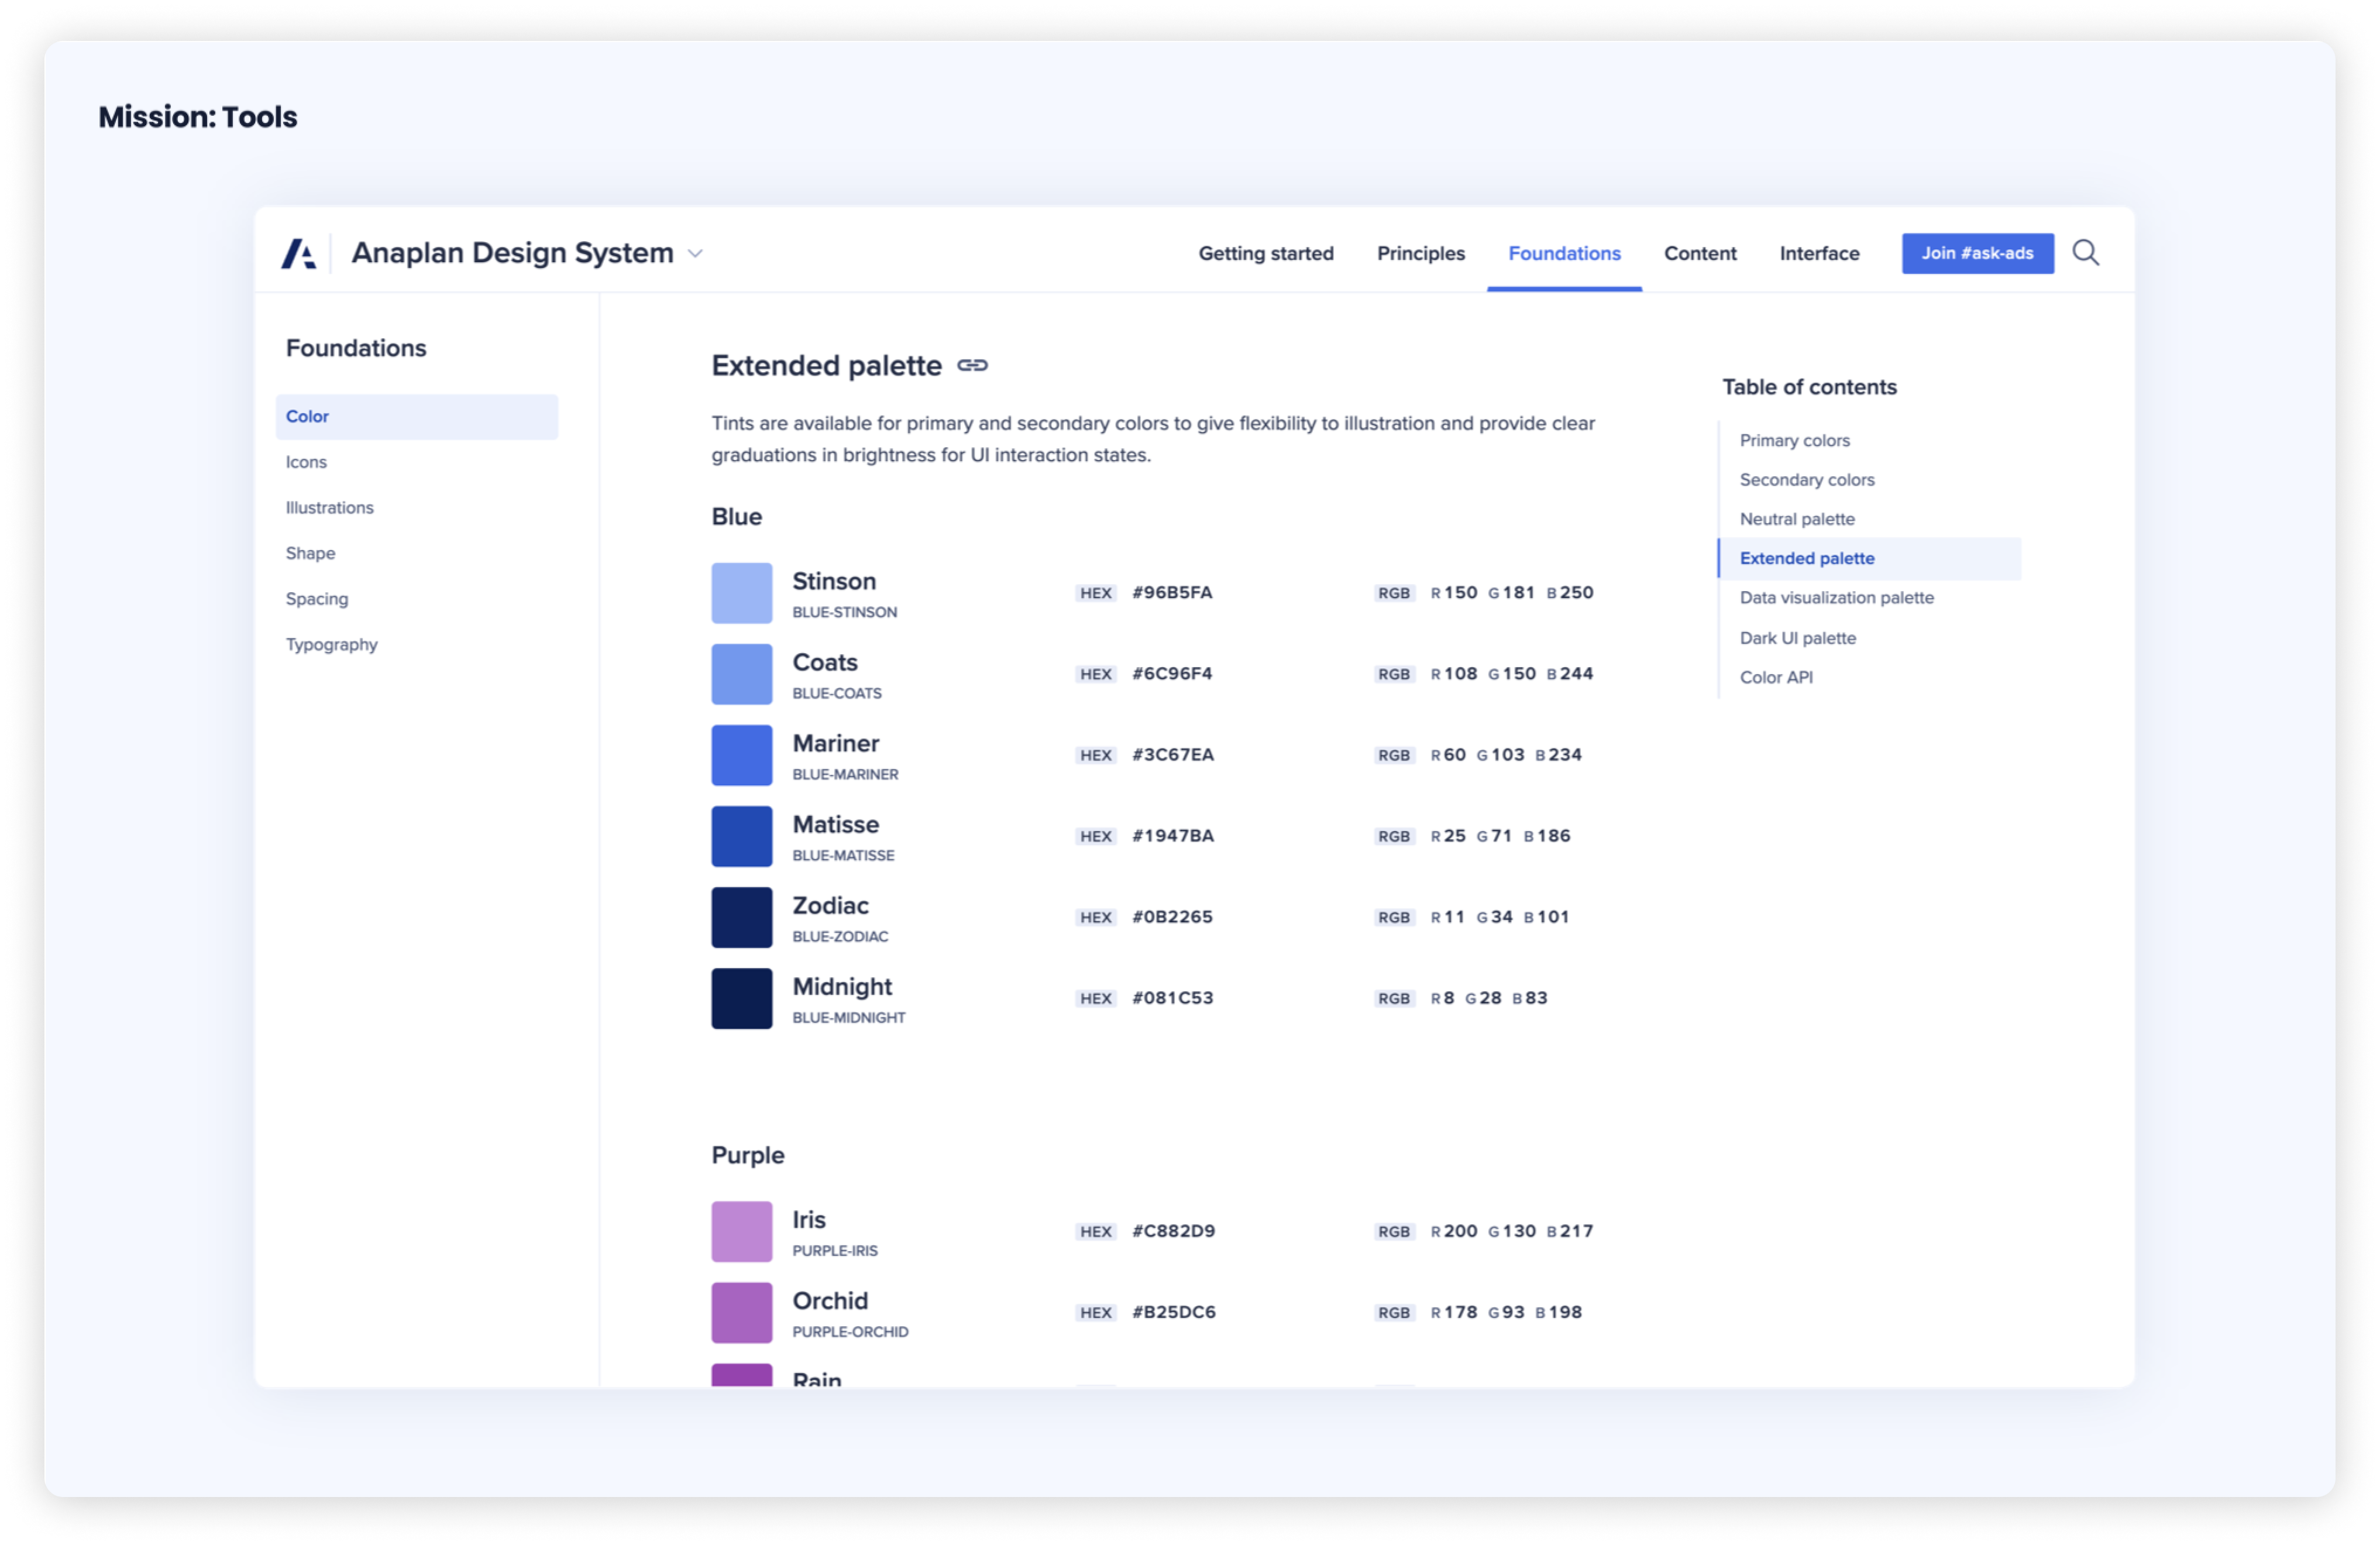Image resolution: width=2380 pixels, height=1545 pixels.
Task: Open the Getting started tab
Action: point(1265,254)
